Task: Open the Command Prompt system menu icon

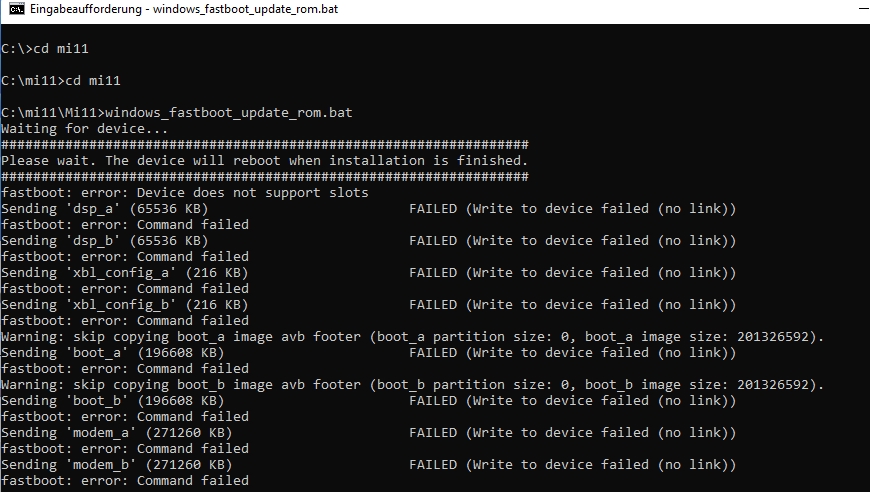Action: [17, 9]
